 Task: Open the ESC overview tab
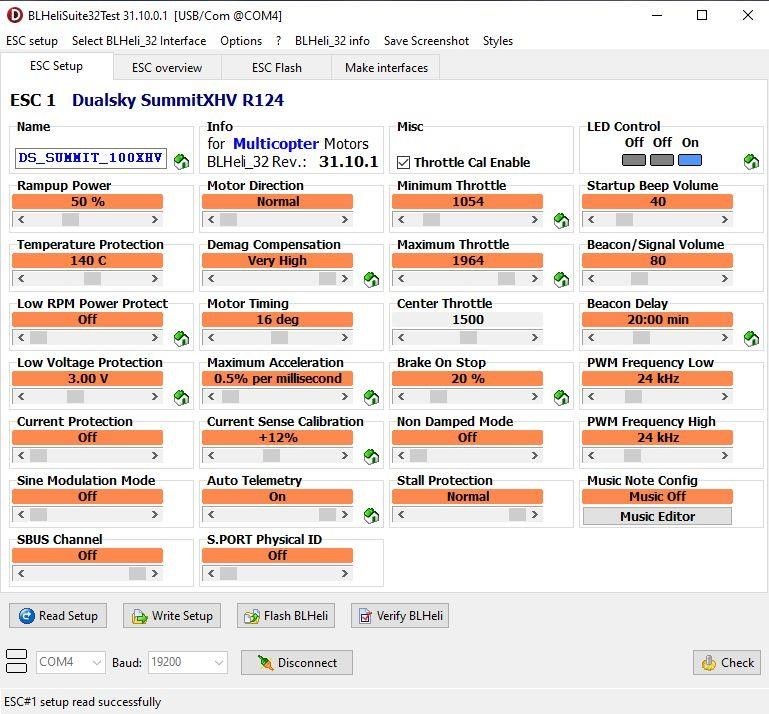point(166,68)
